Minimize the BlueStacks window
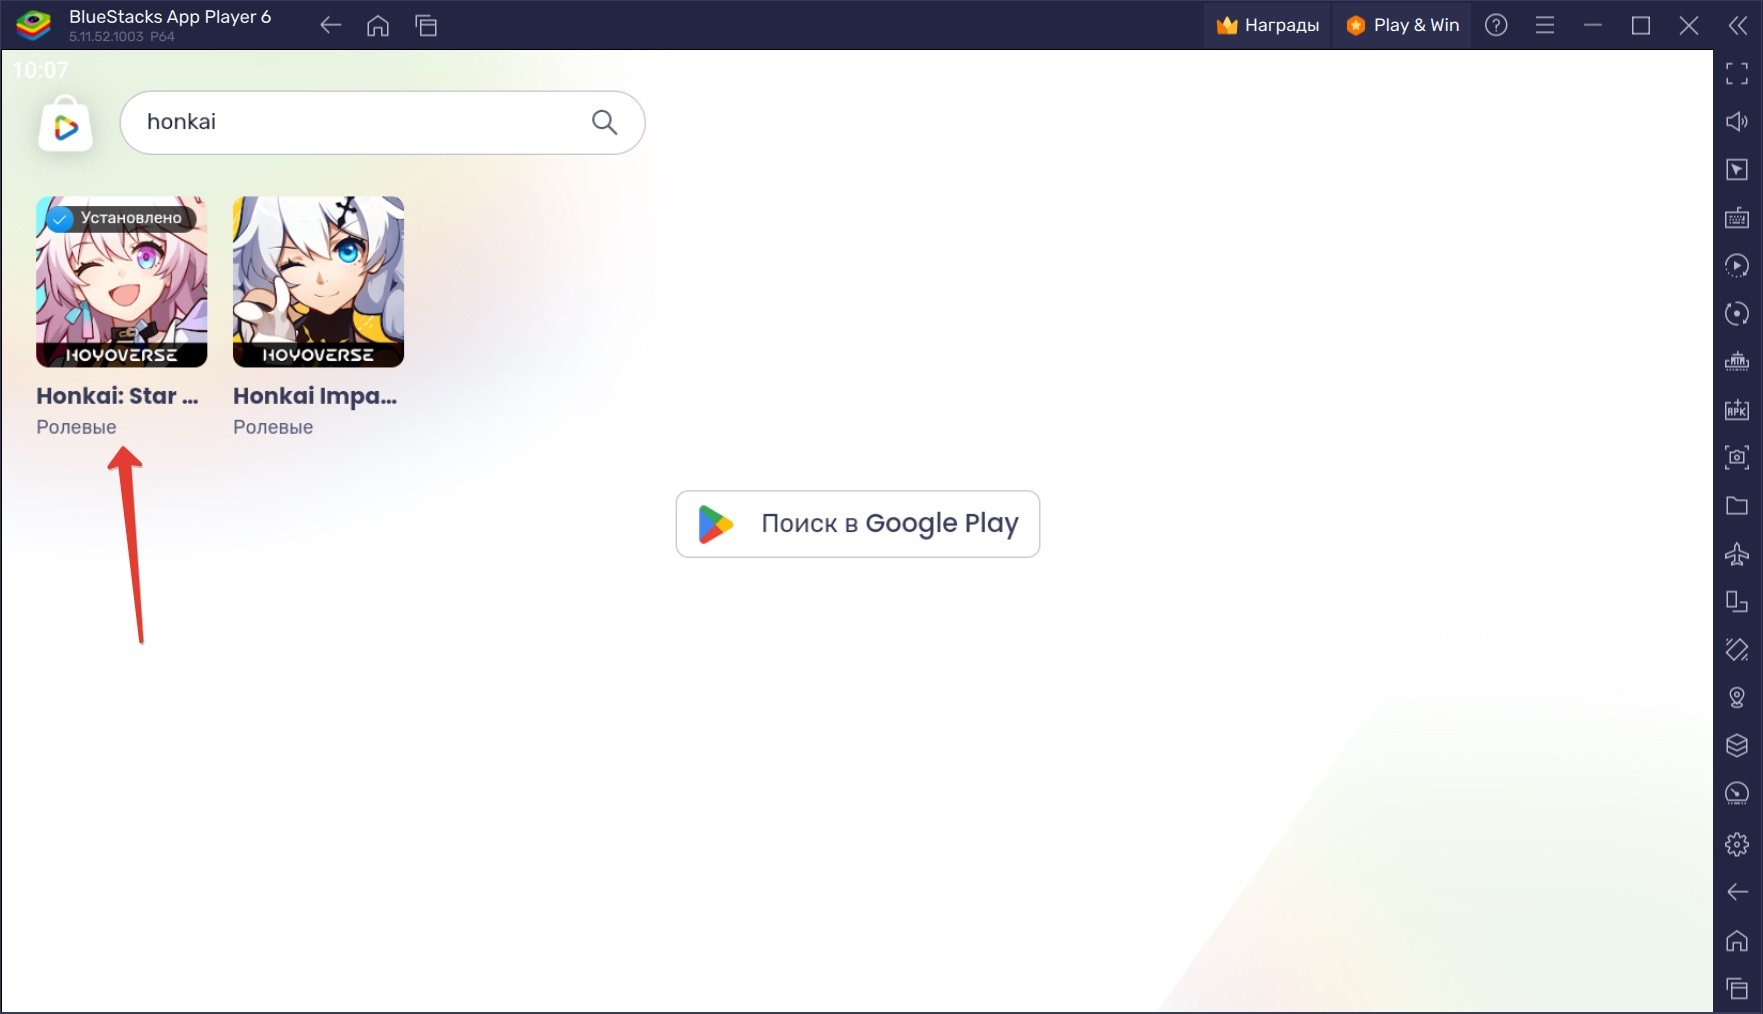1763x1014 pixels. point(1593,25)
